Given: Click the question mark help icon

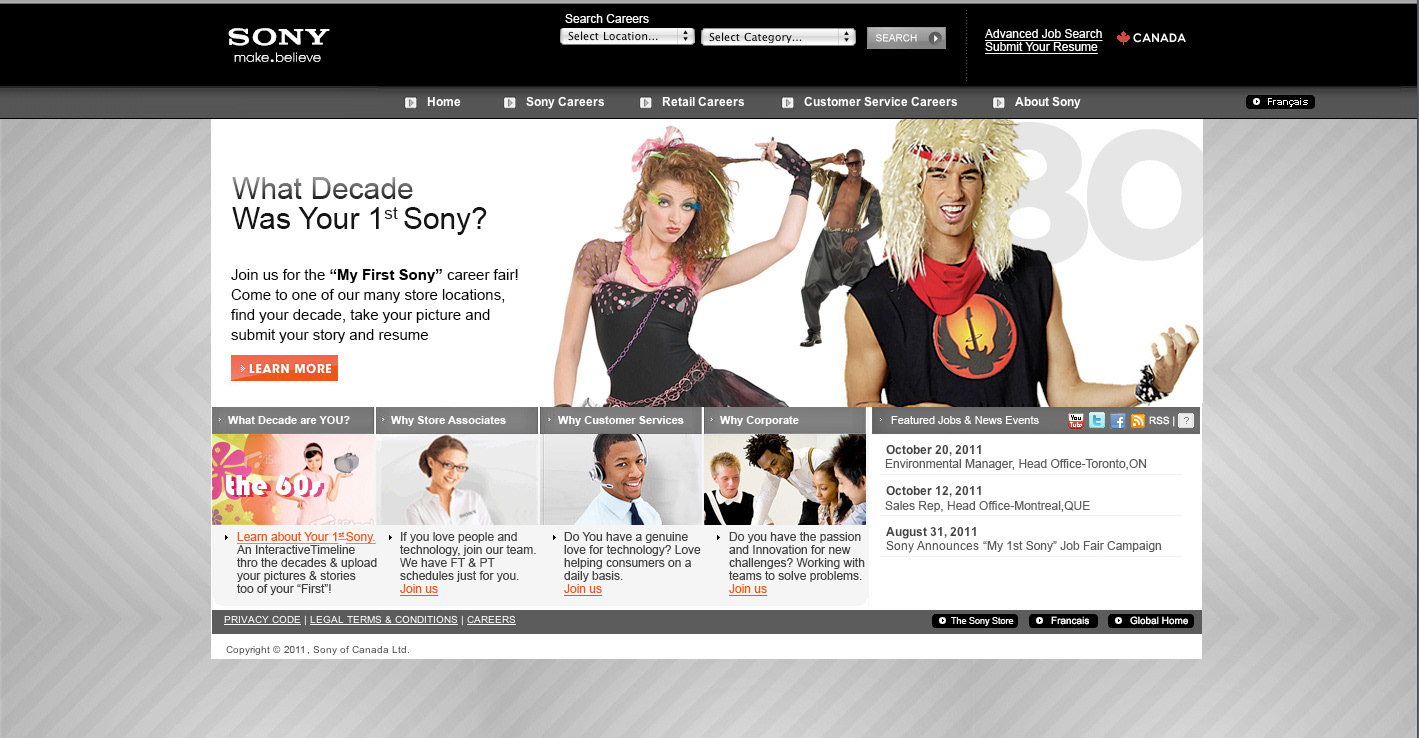Looking at the screenshot, I should (x=1186, y=421).
